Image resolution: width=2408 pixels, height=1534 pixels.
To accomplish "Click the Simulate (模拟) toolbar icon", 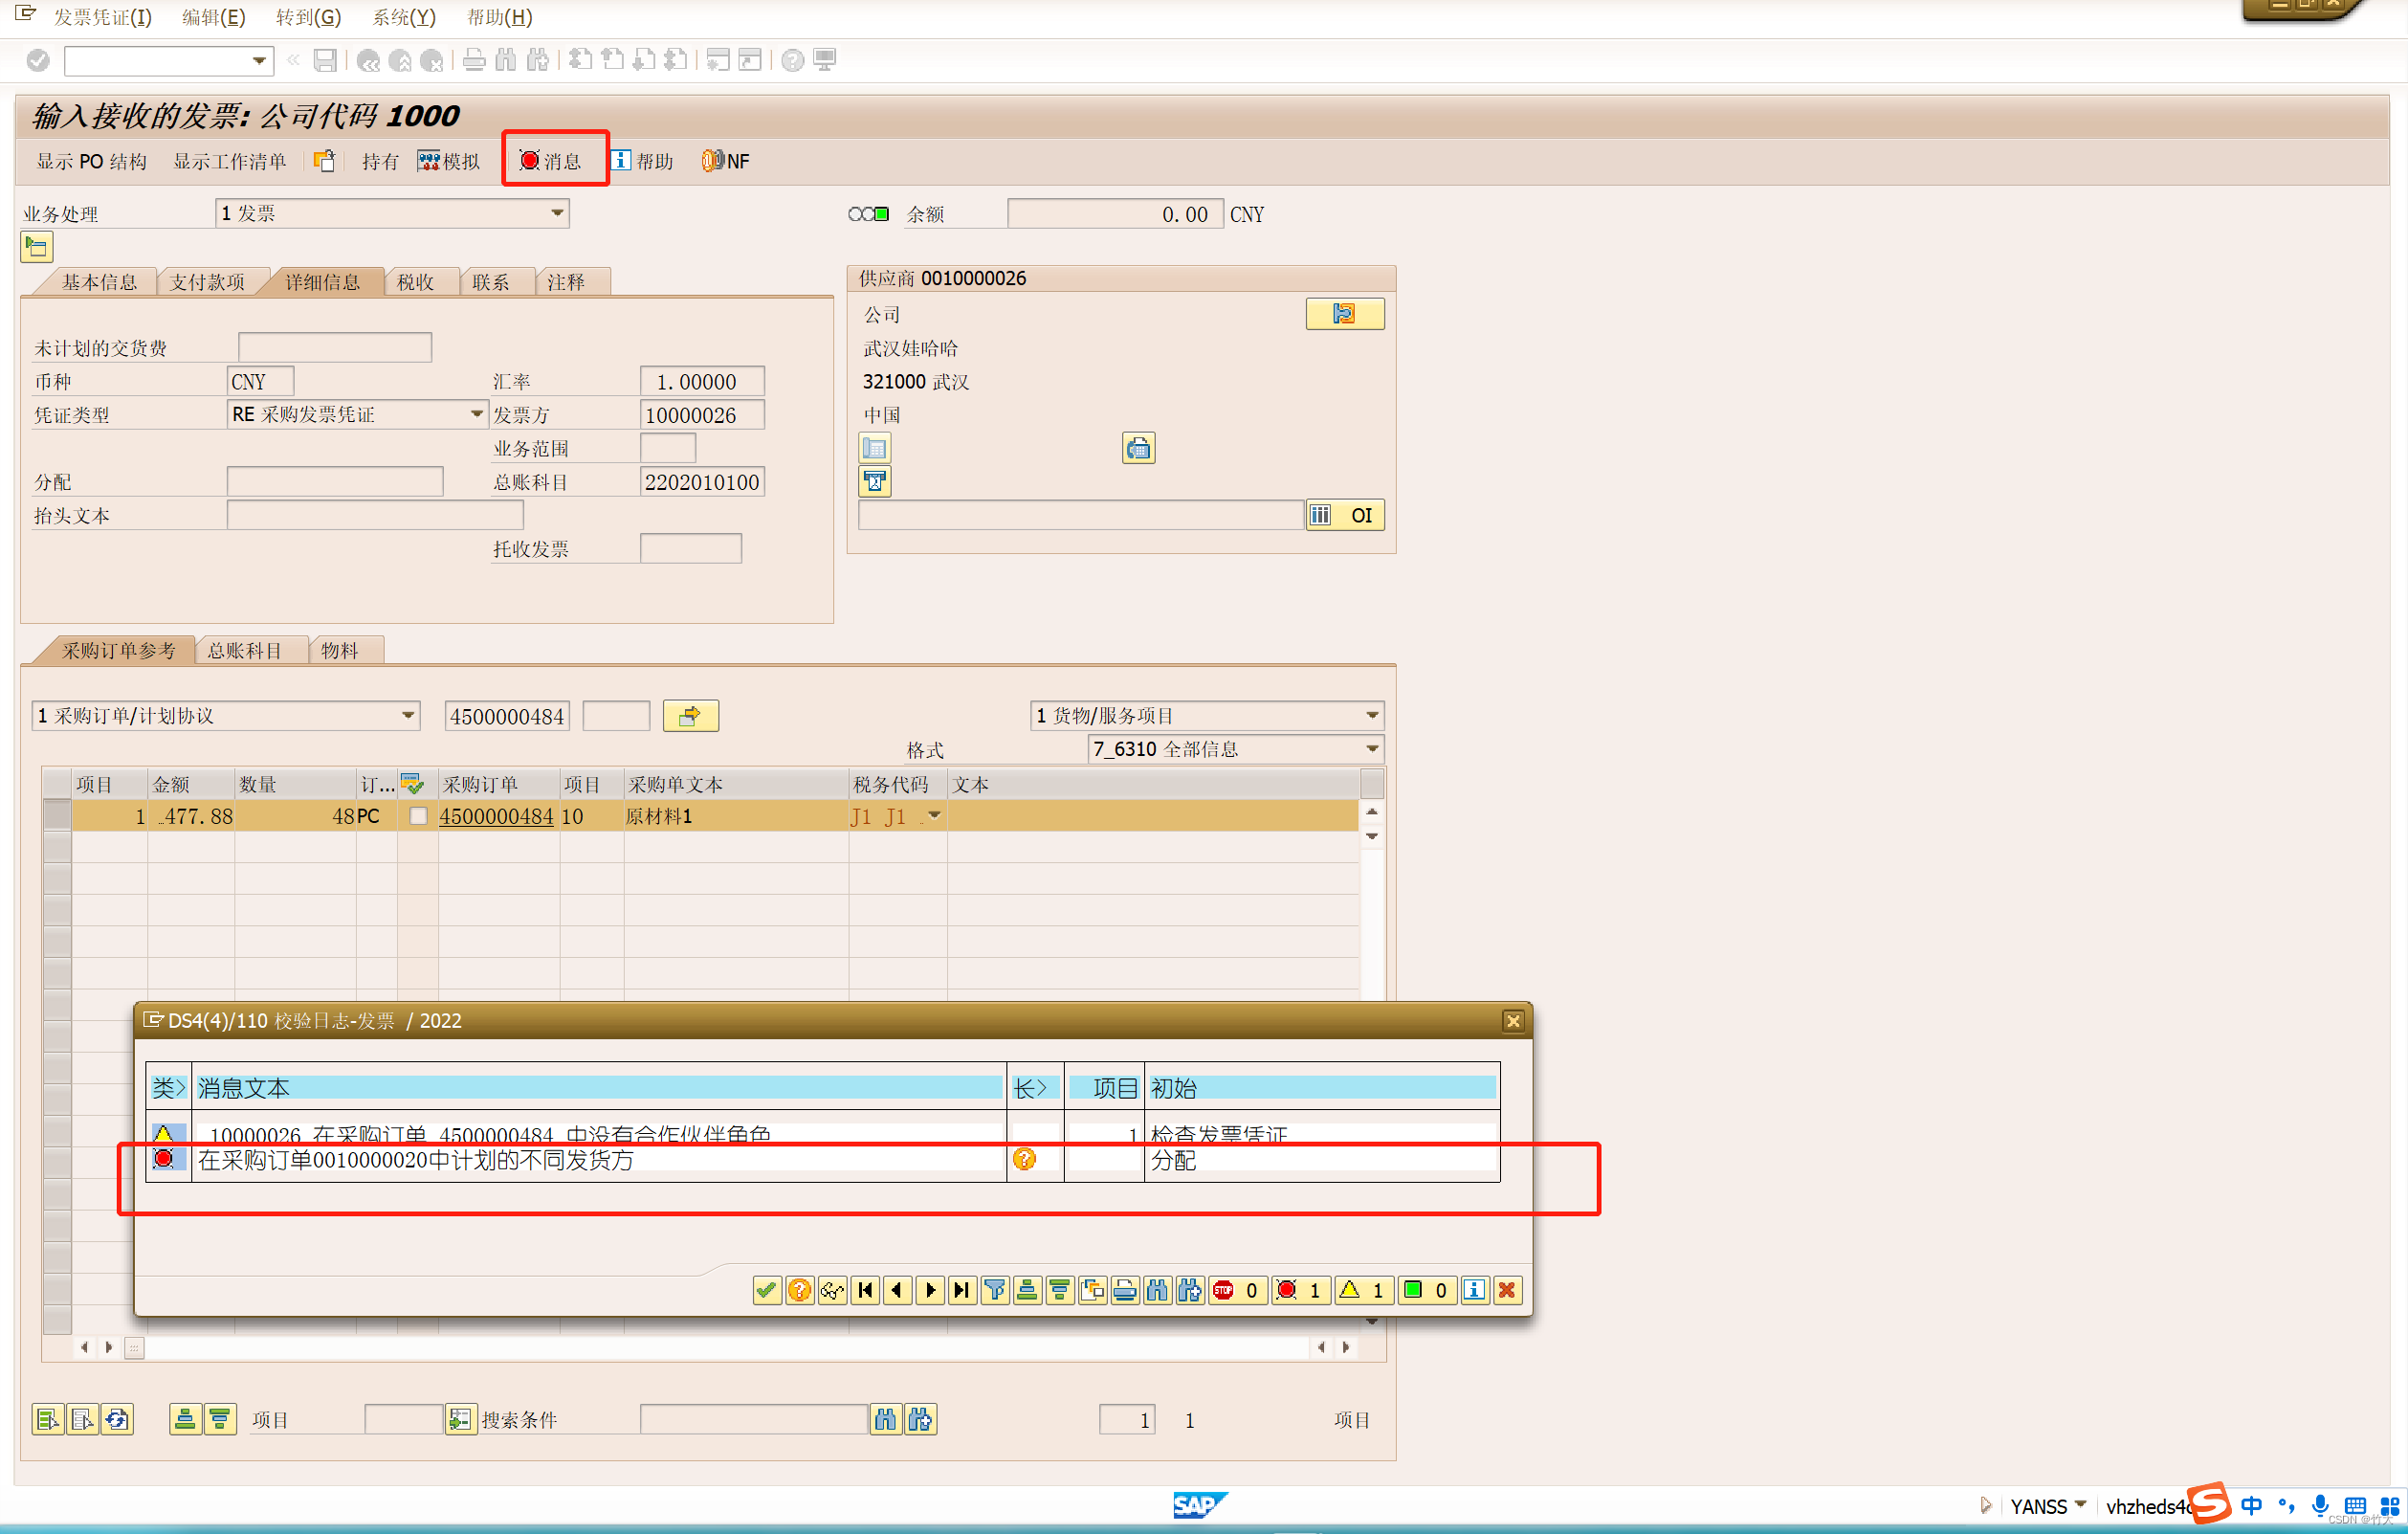I will click(x=429, y=161).
